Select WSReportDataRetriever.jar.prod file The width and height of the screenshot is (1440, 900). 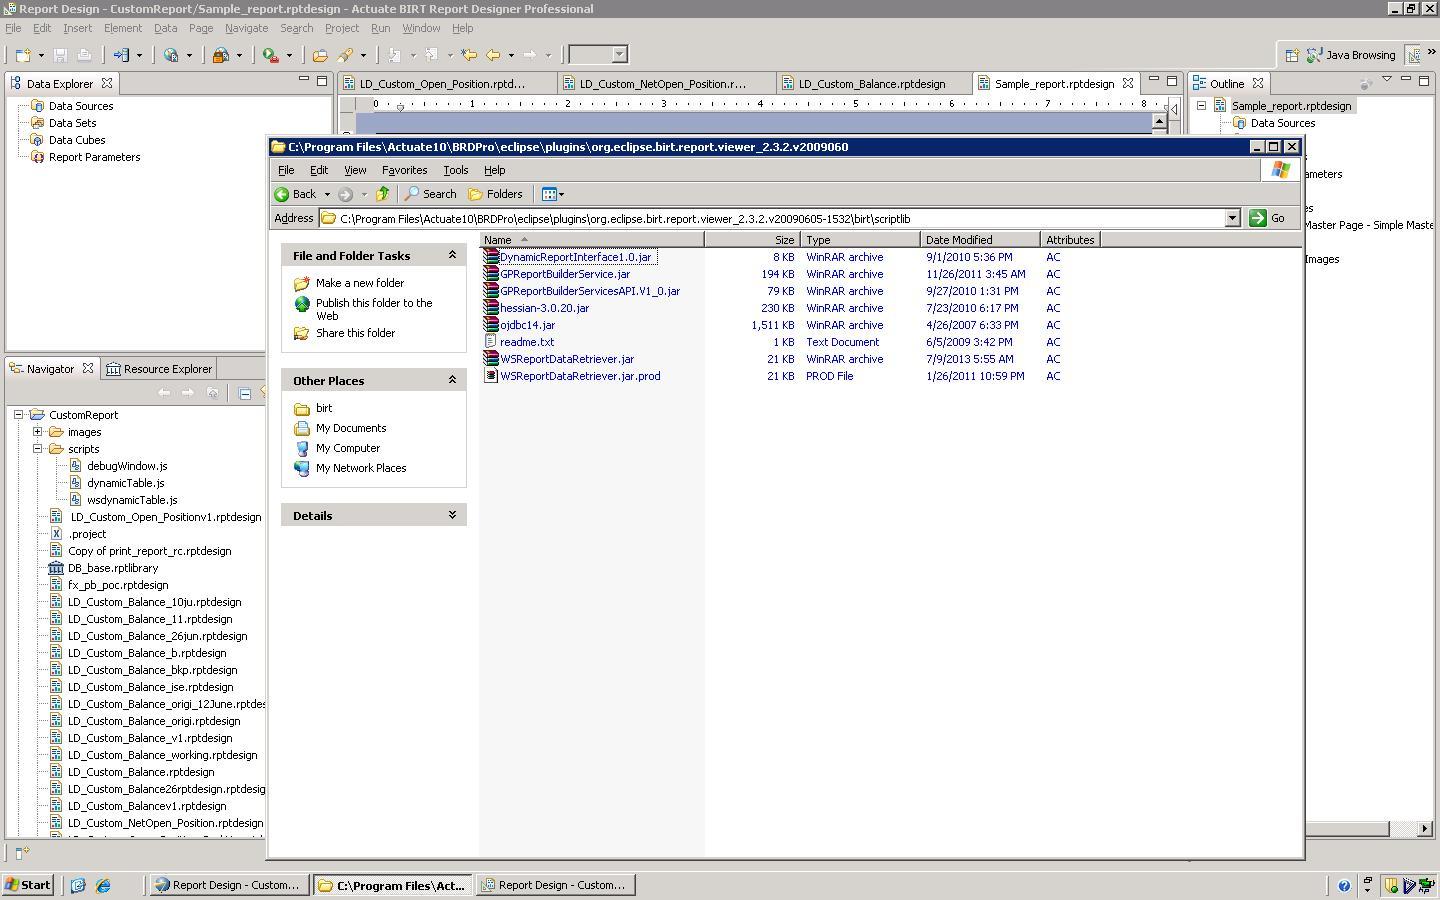point(580,376)
